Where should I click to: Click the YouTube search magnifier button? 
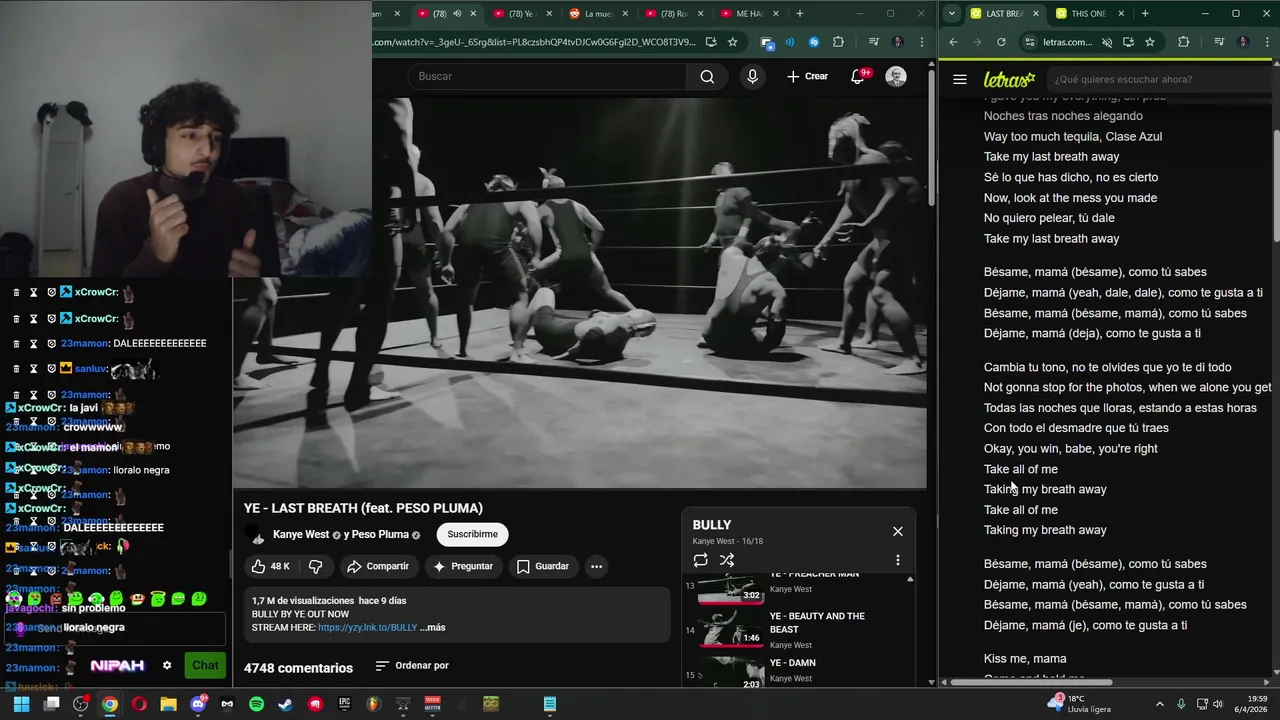click(x=707, y=77)
